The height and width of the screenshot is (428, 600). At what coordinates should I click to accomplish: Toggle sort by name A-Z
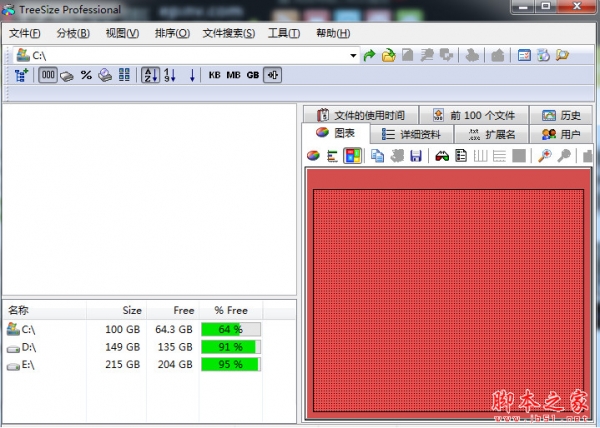click(x=150, y=75)
